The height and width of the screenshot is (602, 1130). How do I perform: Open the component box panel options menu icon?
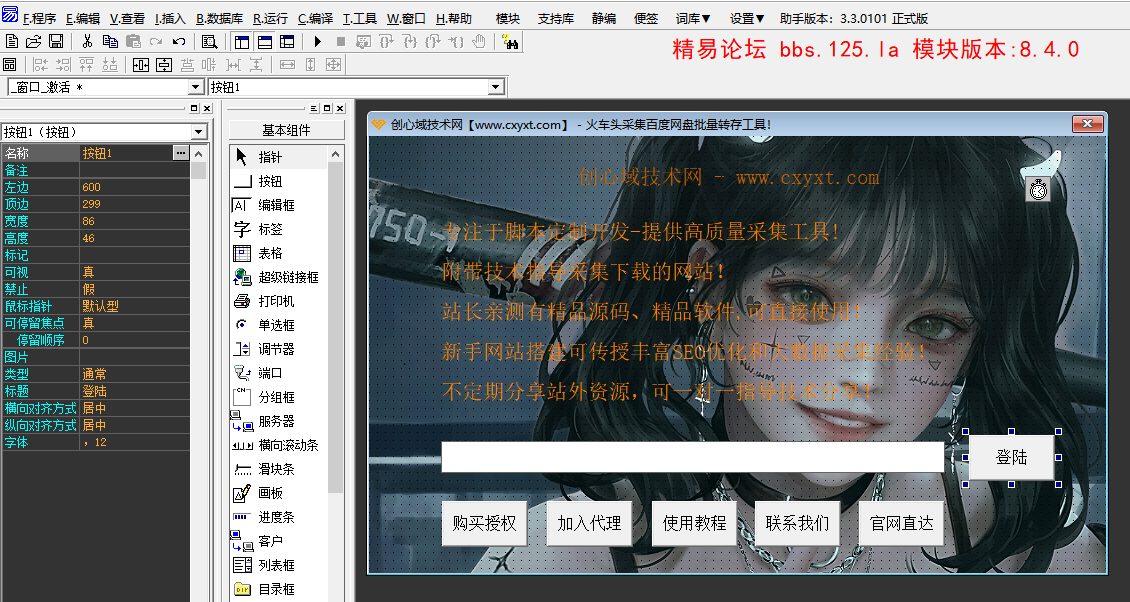pos(314,108)
